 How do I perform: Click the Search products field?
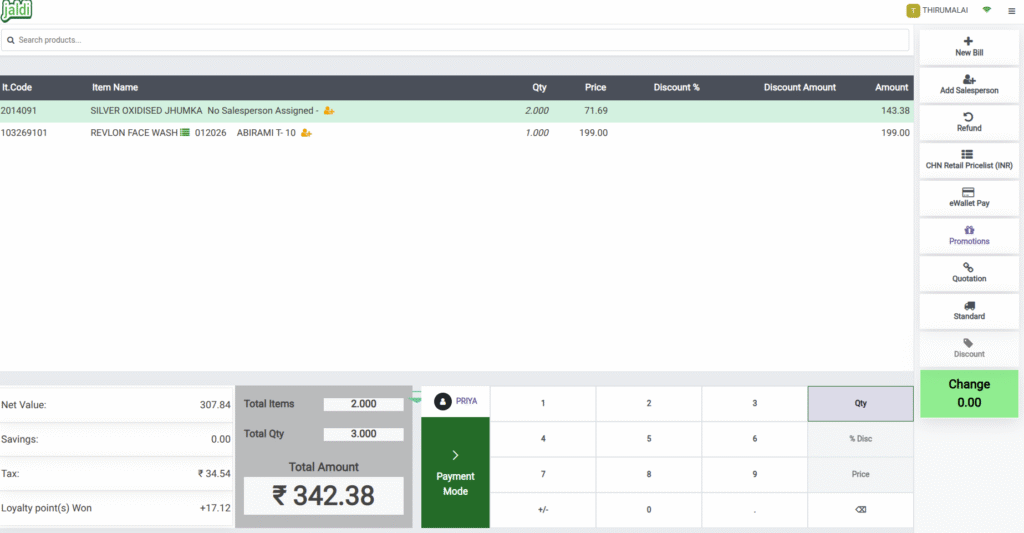pos(455,40)
